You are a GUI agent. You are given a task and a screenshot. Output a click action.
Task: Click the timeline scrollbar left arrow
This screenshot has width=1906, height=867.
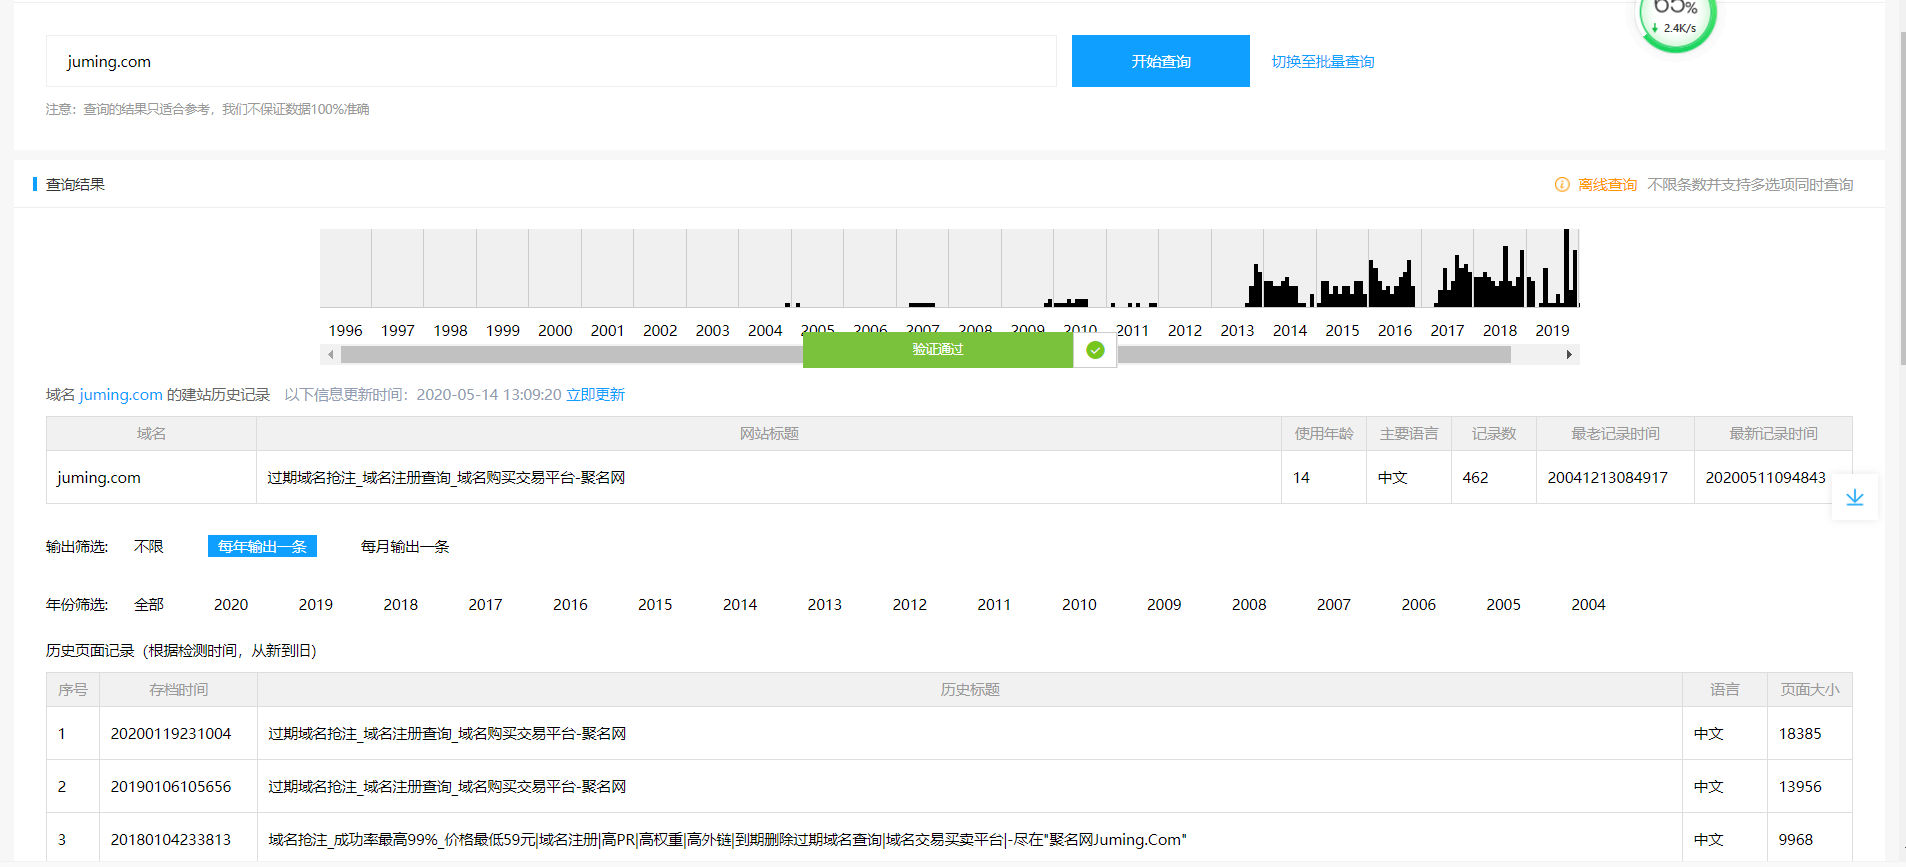330,354
